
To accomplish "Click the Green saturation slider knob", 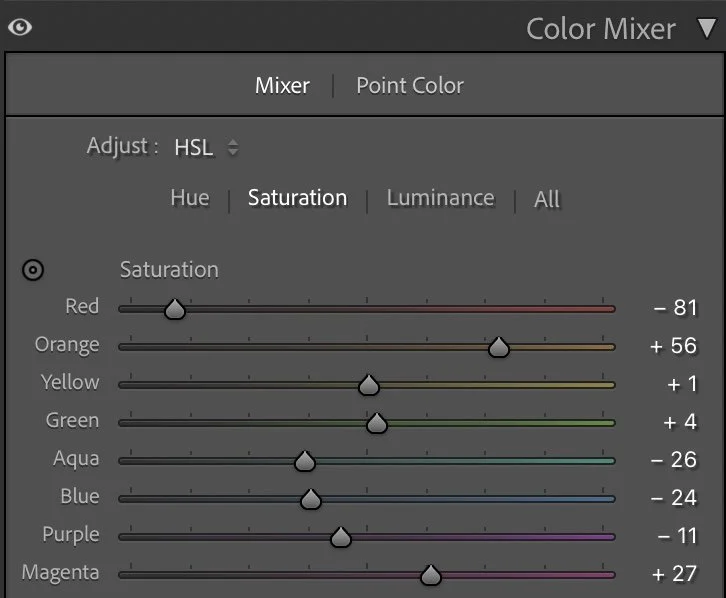I will click(x=376, y=424).
